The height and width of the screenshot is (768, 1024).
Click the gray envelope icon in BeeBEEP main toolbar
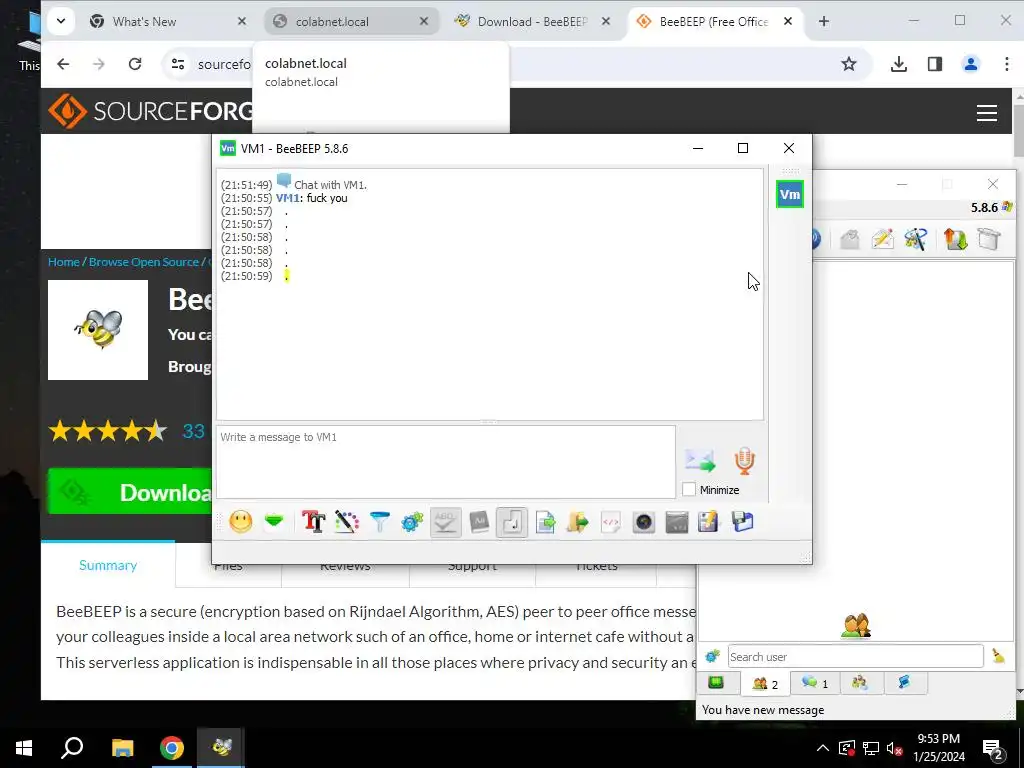click(x=850, y=239)
